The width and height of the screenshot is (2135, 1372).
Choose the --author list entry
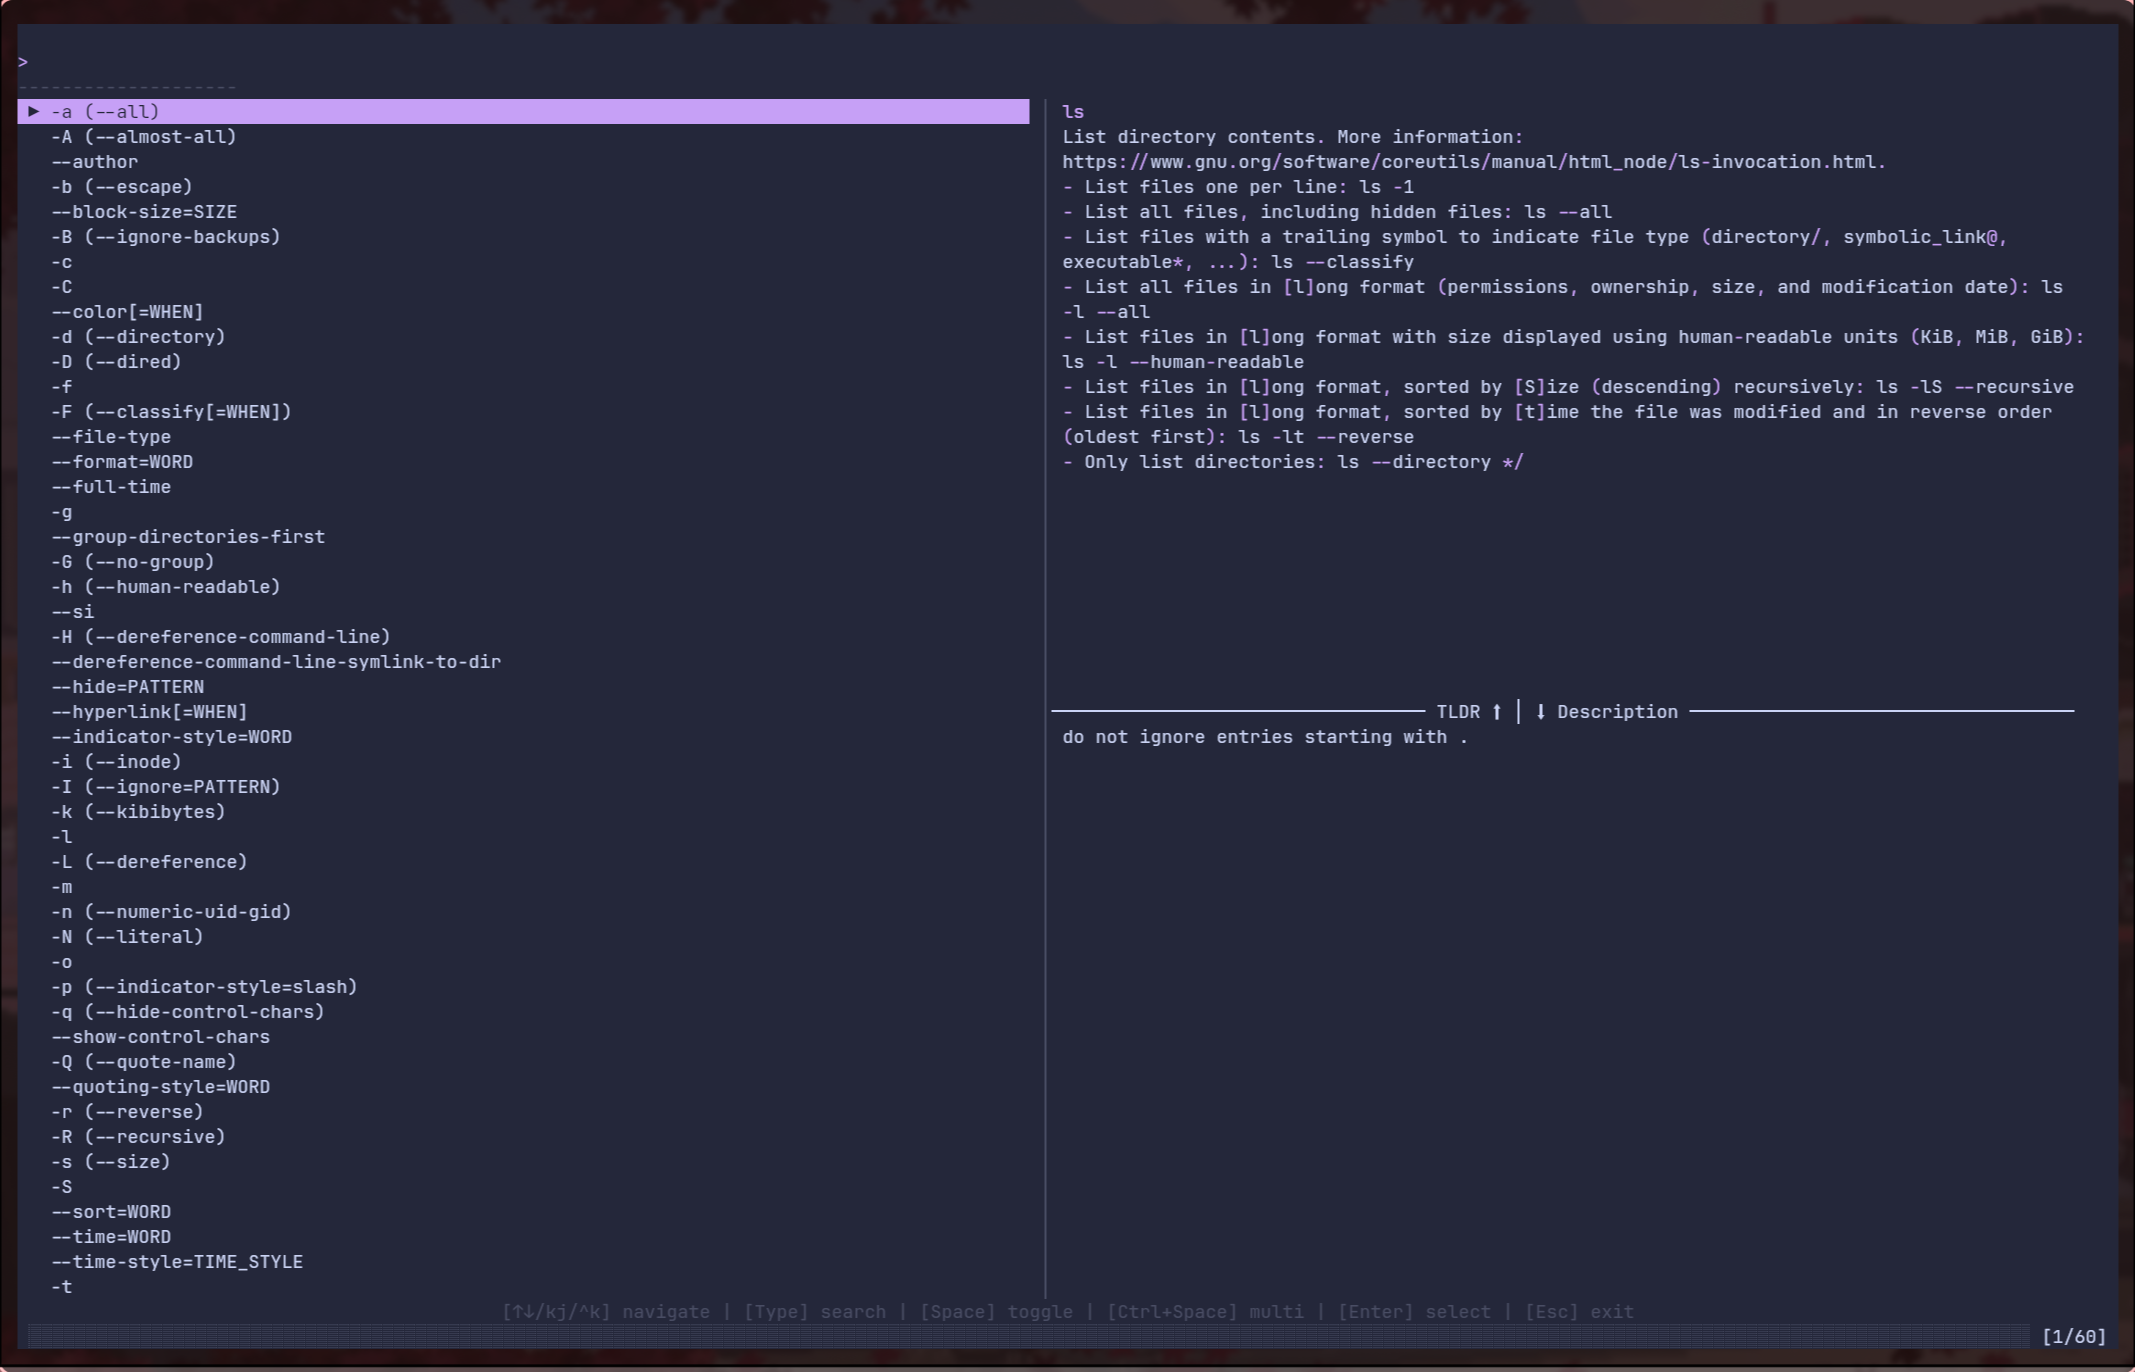(95, 162)
